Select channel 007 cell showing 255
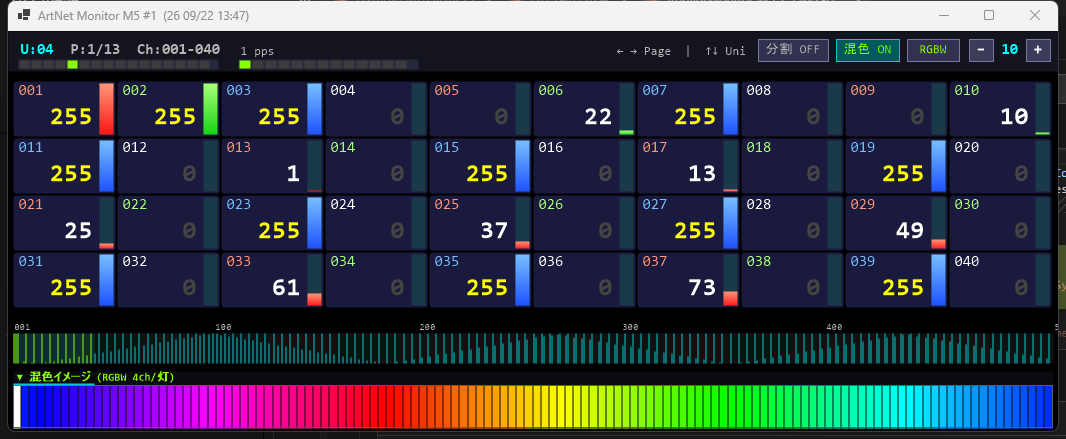Viewport: 1066px width, 439px height. pyautogui.click(x=689, y=109)
